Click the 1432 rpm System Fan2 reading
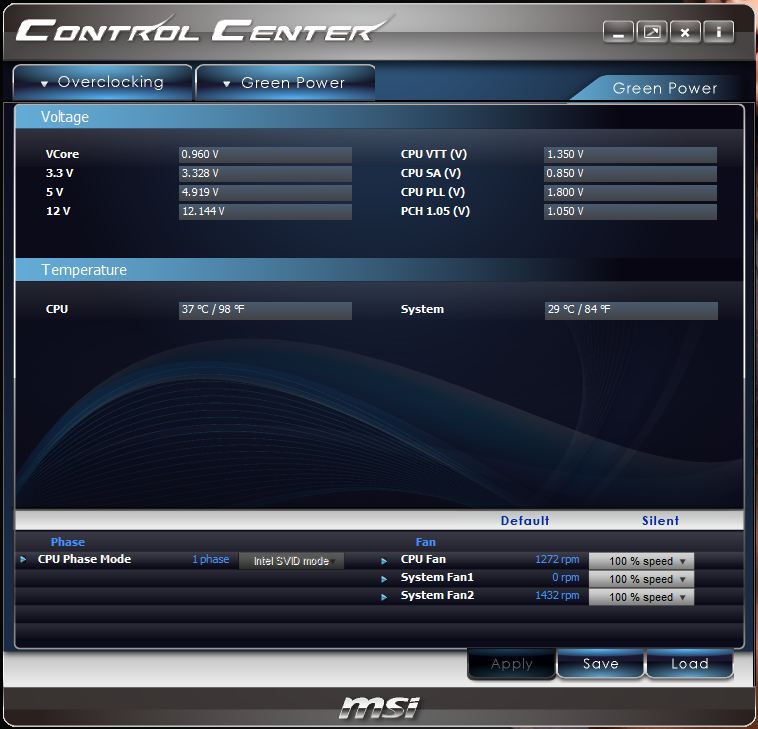This screenshot has width=758, height=729. pos(557,595)
